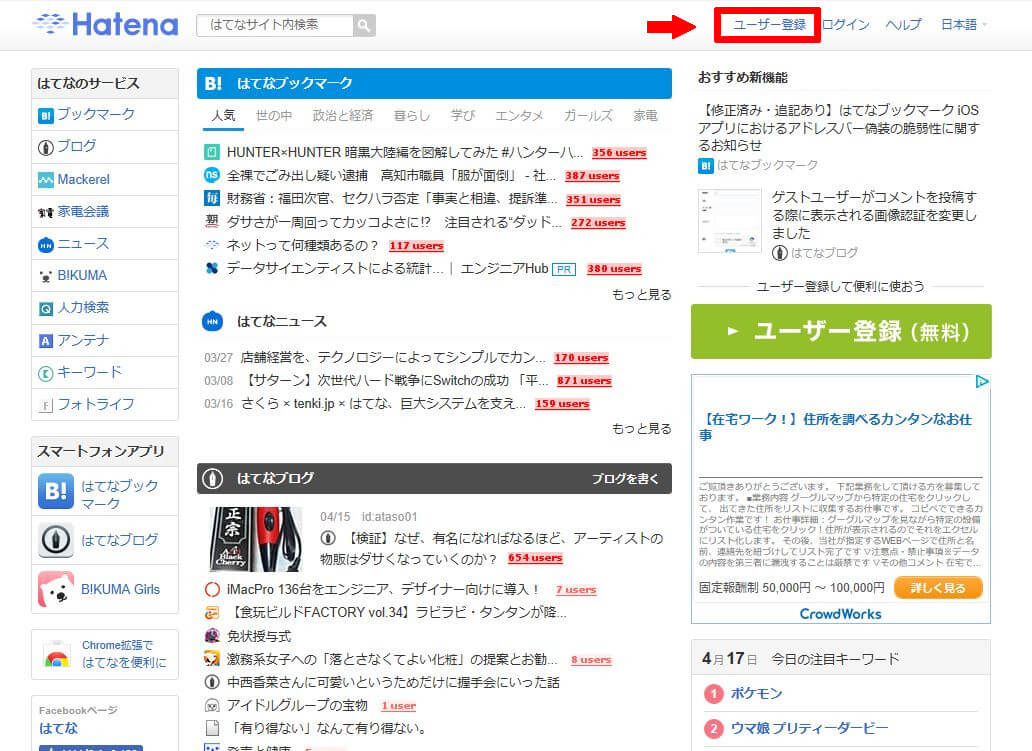Open the iMacPro 136台 blog entry
Image resolution: width=1032 pixels, height=751 pixels.
[383, 589]
